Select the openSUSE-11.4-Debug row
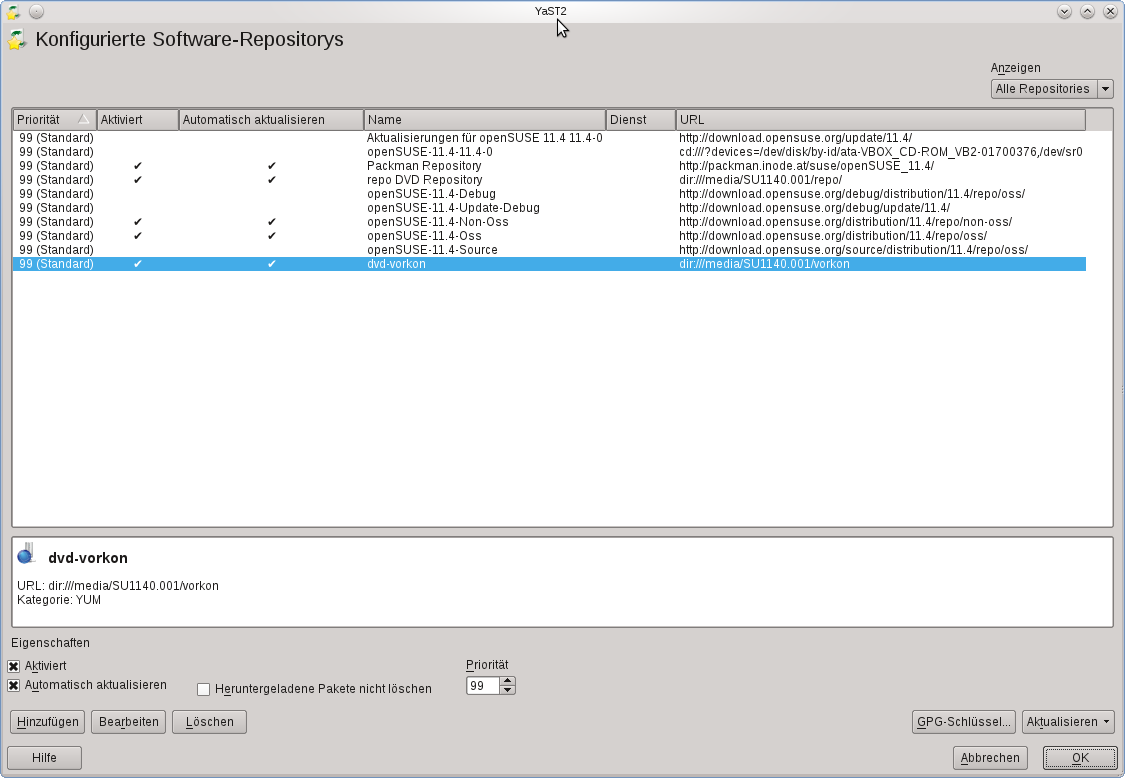 [x=549, y=194]
